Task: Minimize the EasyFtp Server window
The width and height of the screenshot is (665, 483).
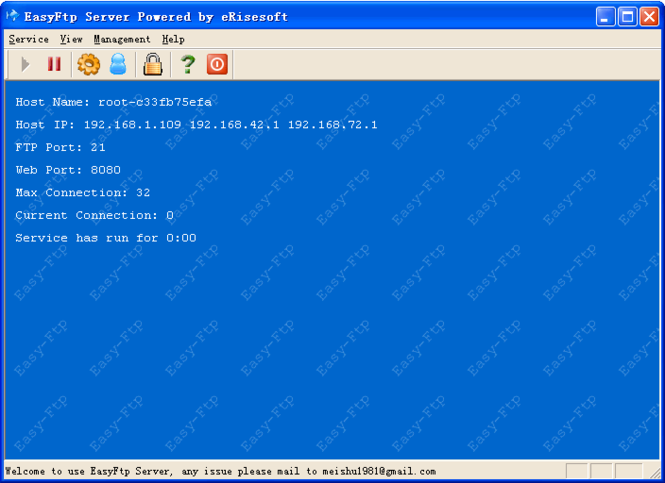Action: pyautogui.click(x=605, y=17)
